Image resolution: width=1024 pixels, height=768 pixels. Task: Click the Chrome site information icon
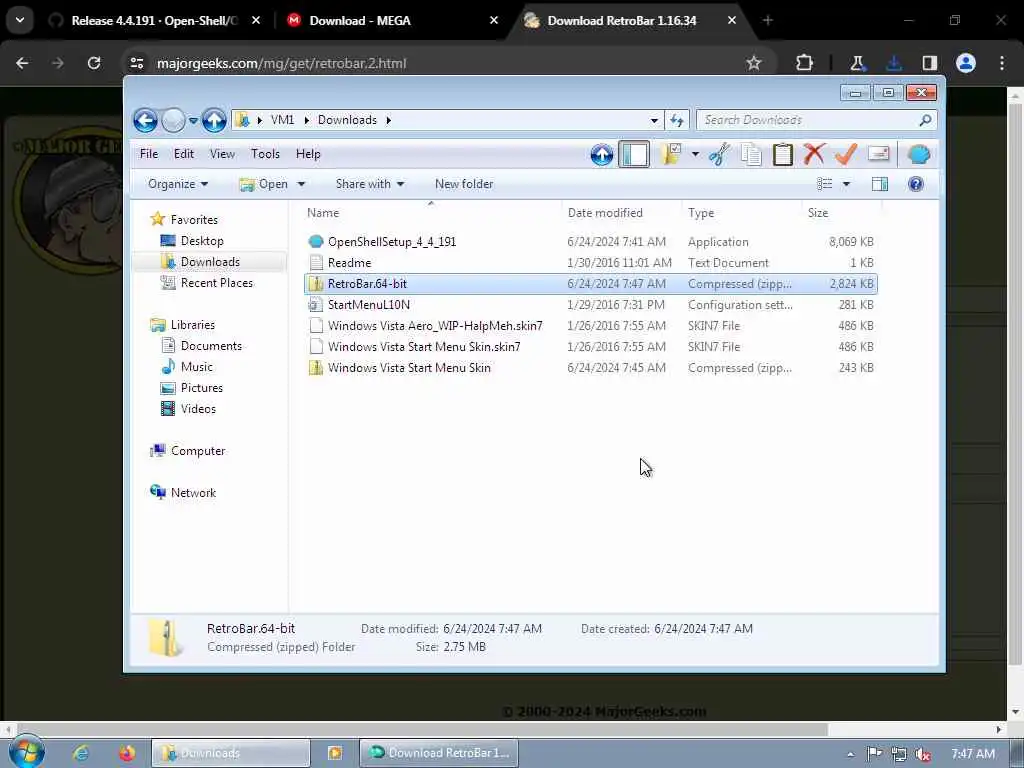pos(136,63)
